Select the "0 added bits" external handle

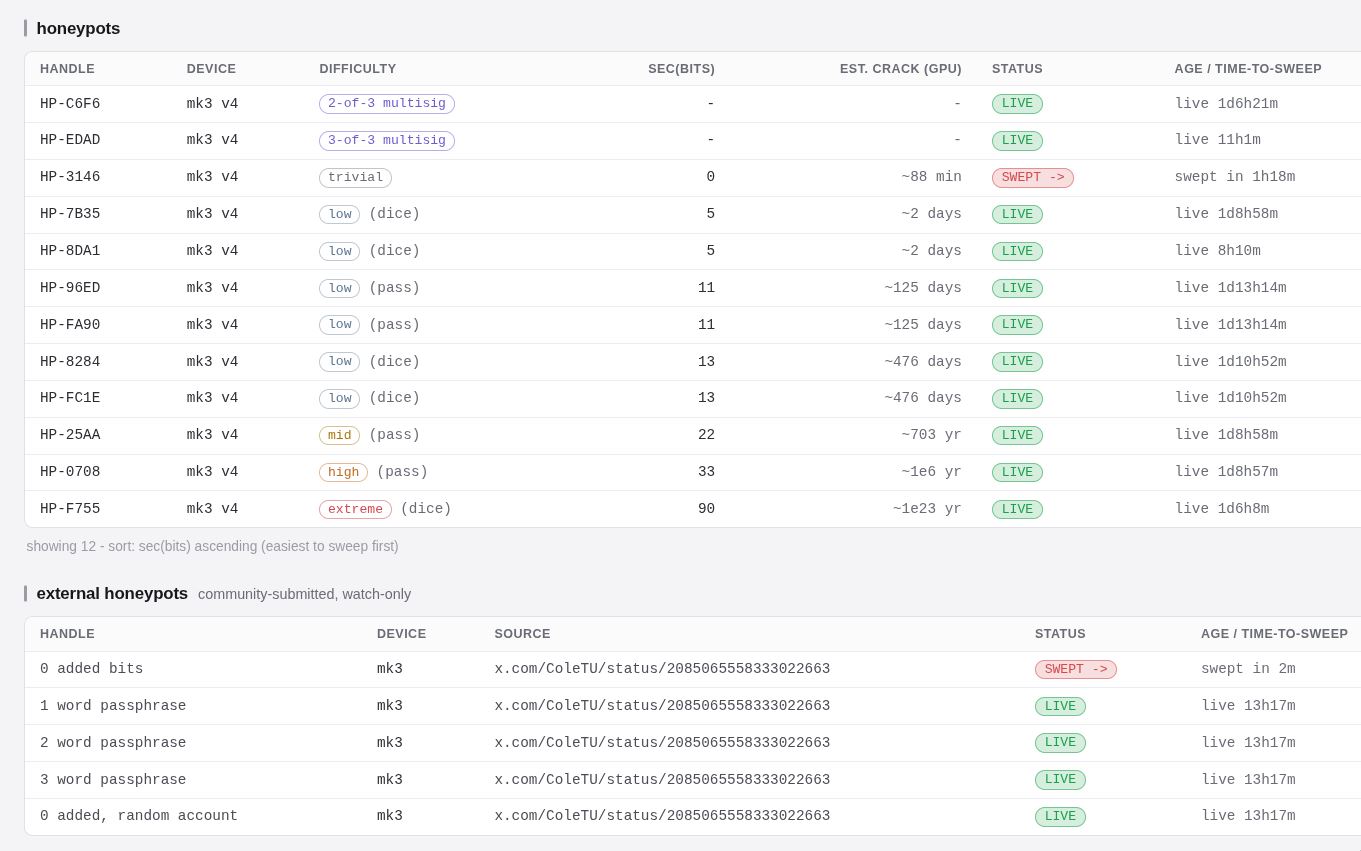point(92,669)
